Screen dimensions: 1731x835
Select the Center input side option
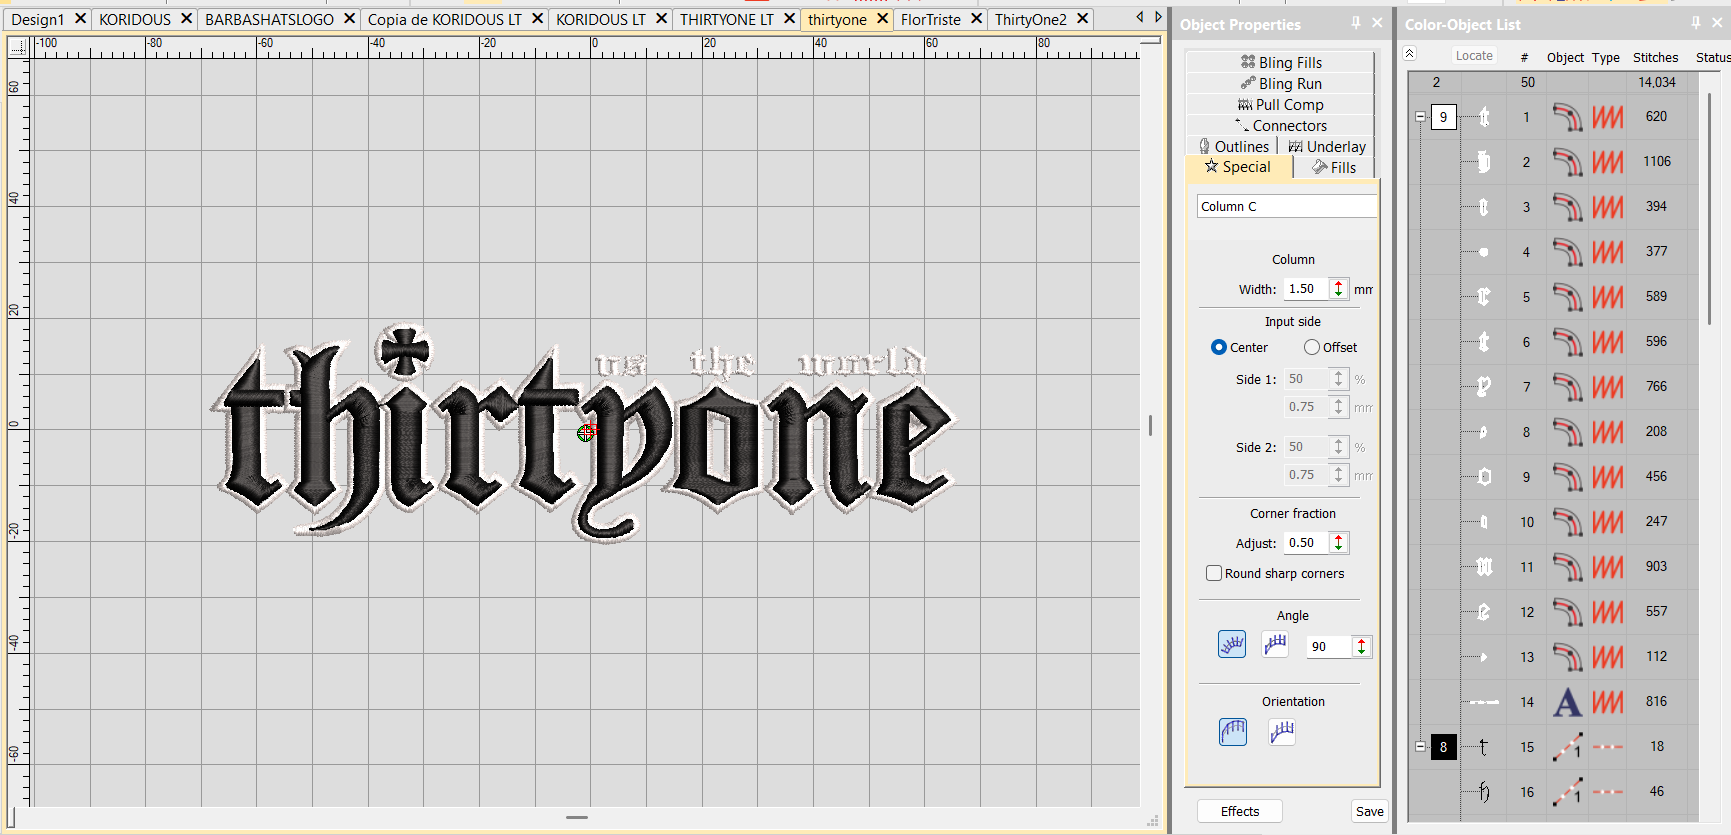click(x=1218, y=347)
